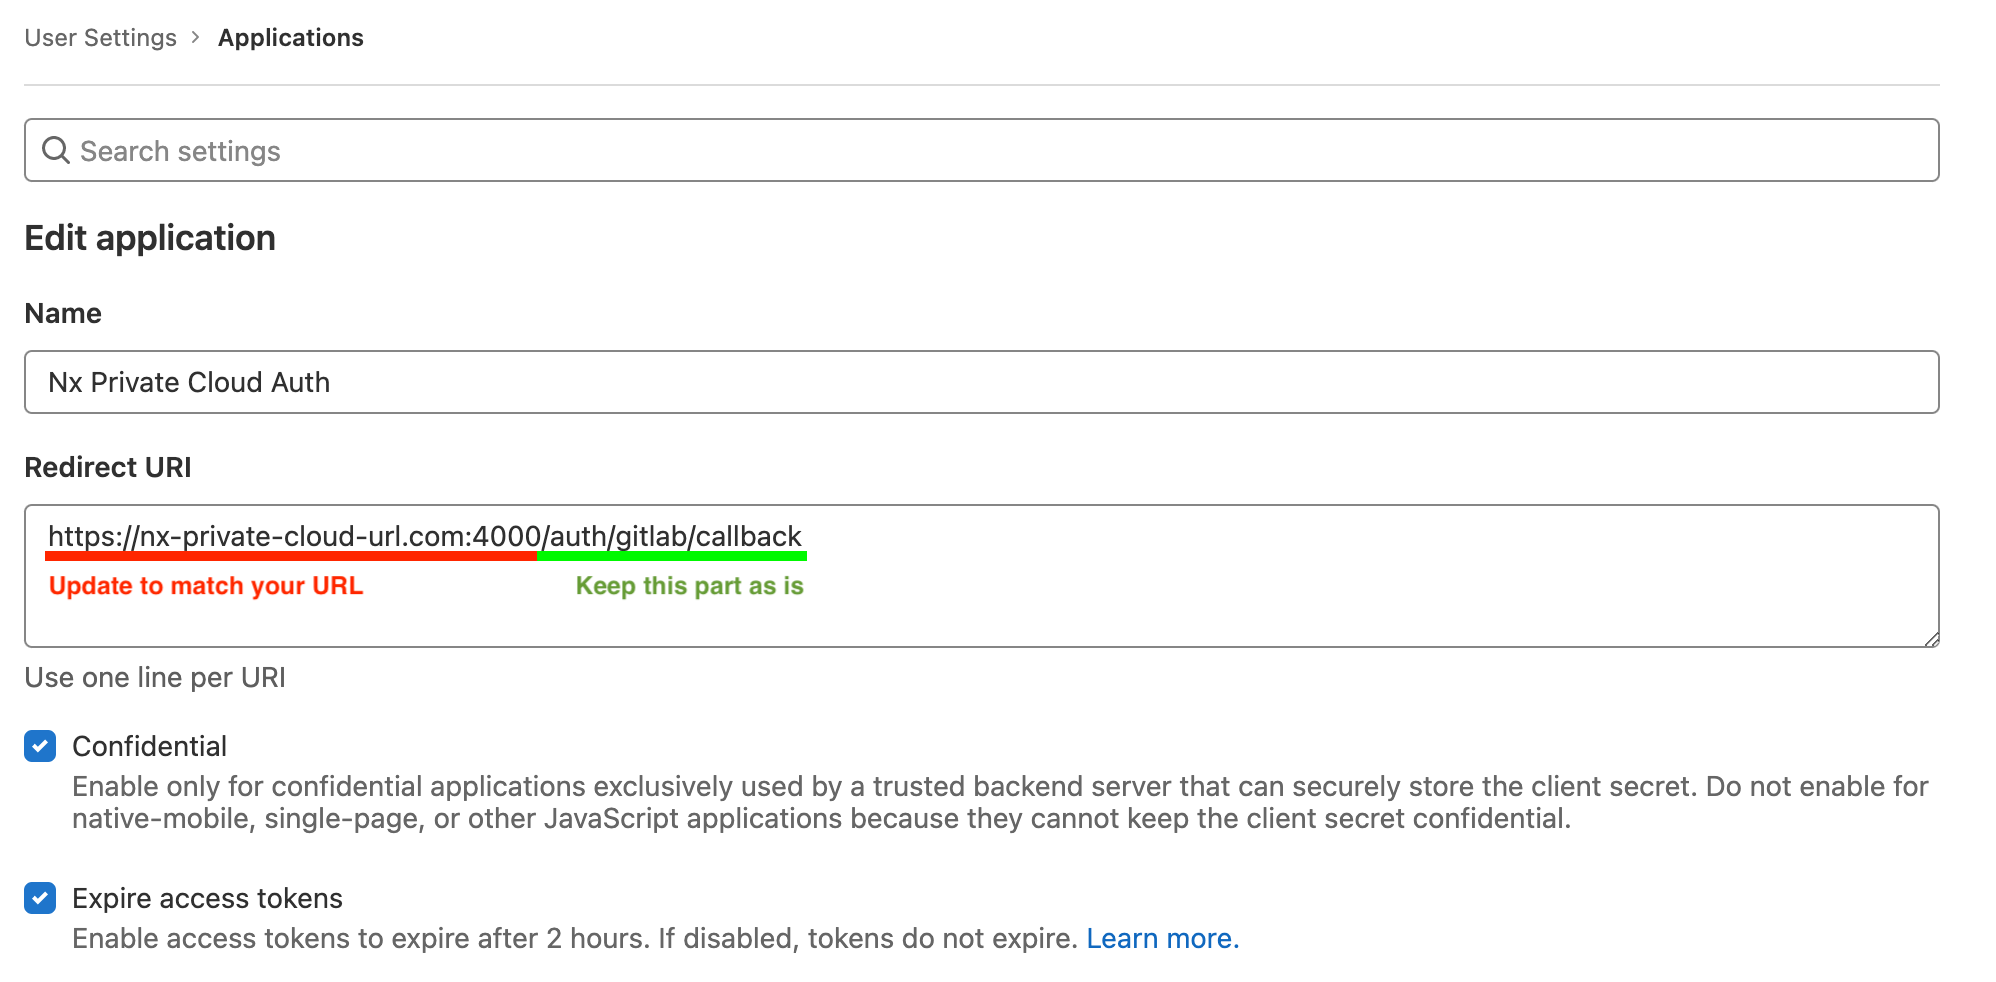Click the green 'Keep this part as is' note
The width and height of the screenshot is (1996, 982).
[x=689, y=586]
